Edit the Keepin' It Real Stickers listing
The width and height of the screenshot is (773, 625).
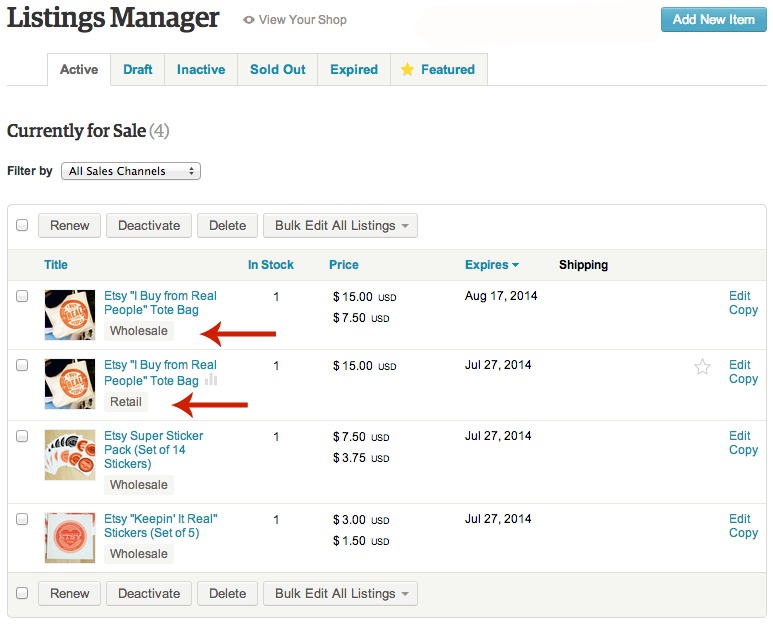[739, 519]
